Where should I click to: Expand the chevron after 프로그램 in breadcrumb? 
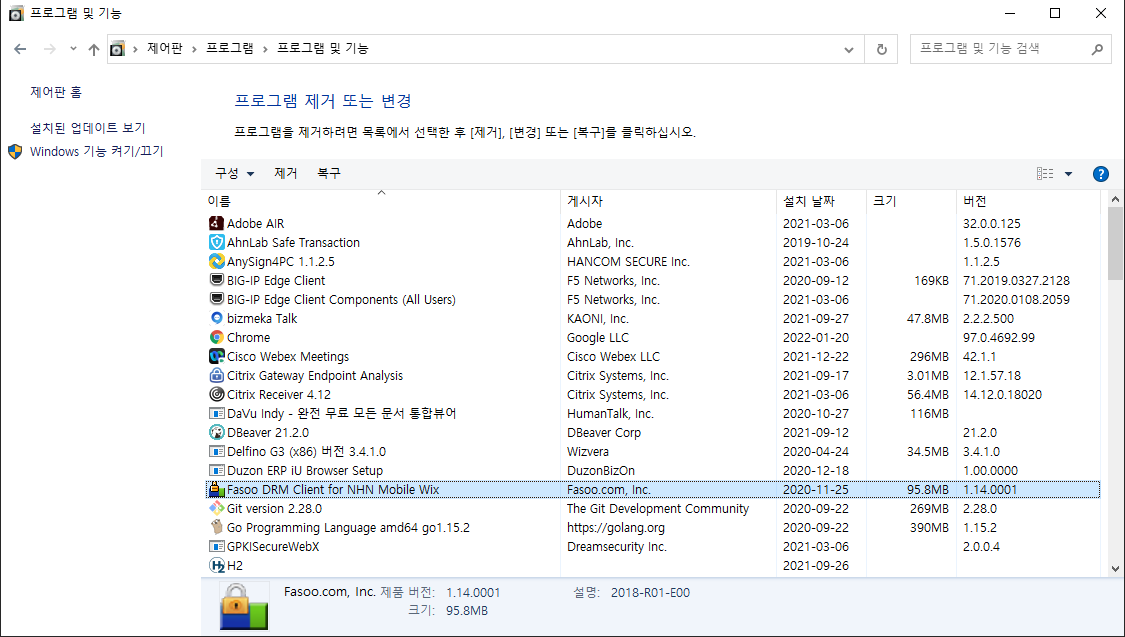click(x=265, y=49)
